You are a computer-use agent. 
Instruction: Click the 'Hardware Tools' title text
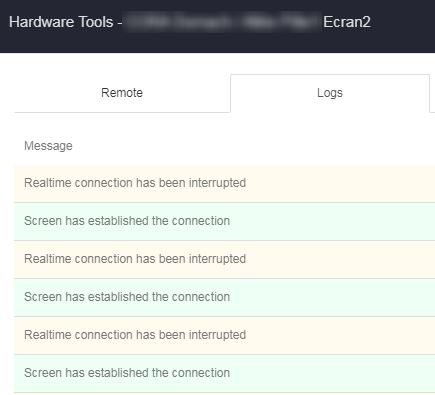point(61,22)
